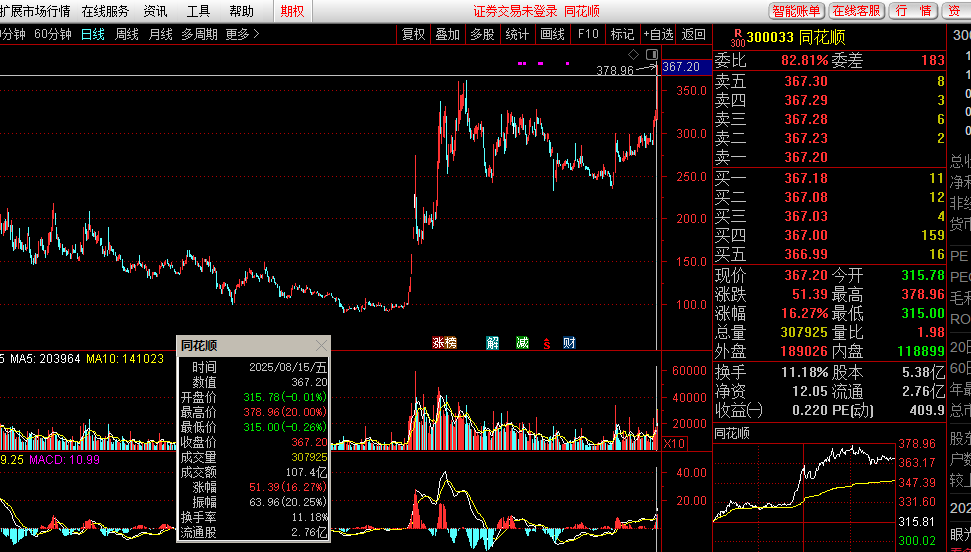This screenshot has width=971, height=552.
Task: Click the R300 badge beside the stock code
Action: (738, 37)
